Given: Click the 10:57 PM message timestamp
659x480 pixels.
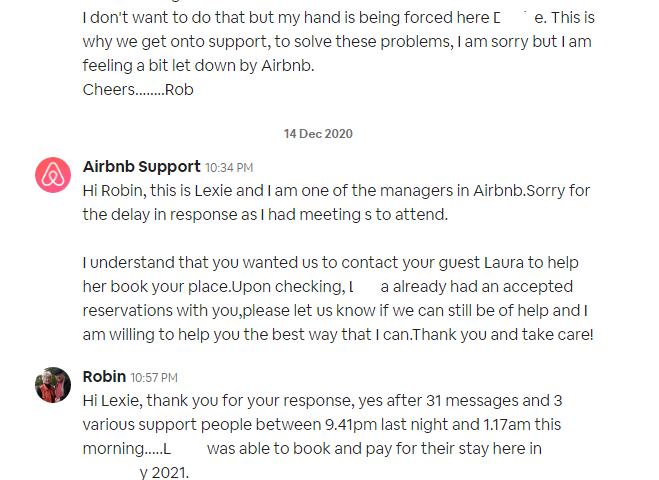Looking at the screenshot, I should coord(154,377).
